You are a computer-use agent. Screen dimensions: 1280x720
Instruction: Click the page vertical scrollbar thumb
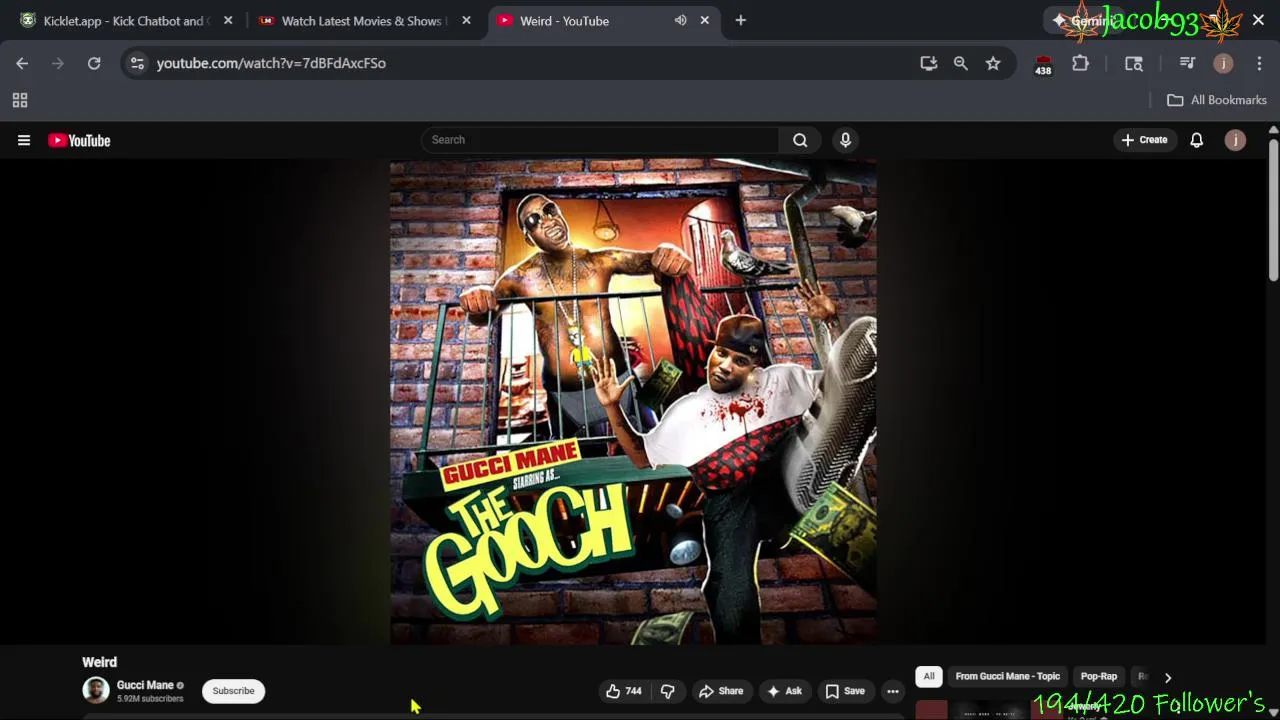pyautogui.click(x=1273, y=210)
